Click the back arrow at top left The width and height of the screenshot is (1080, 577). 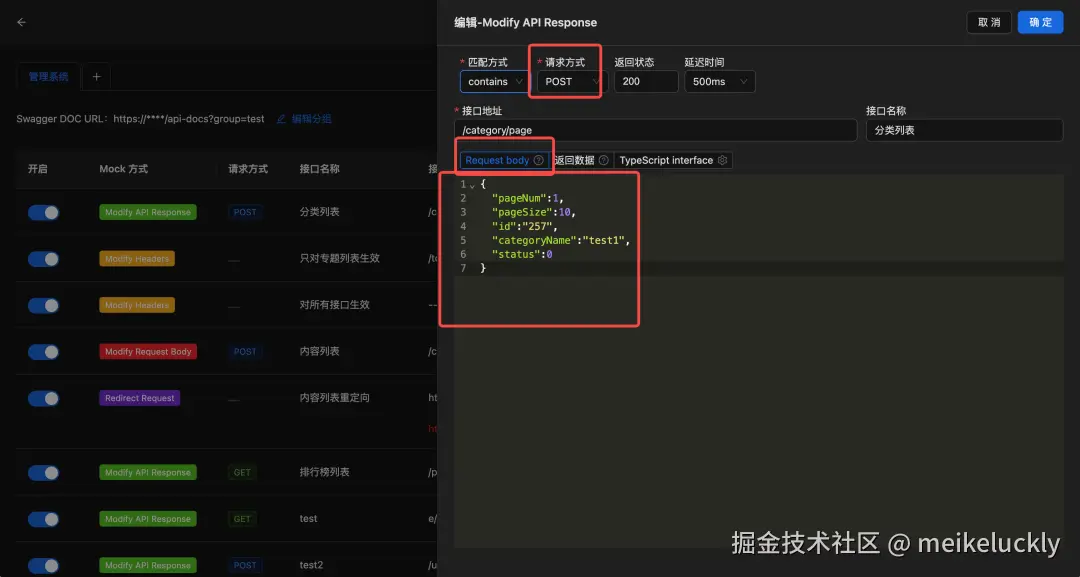pos(21,21)
